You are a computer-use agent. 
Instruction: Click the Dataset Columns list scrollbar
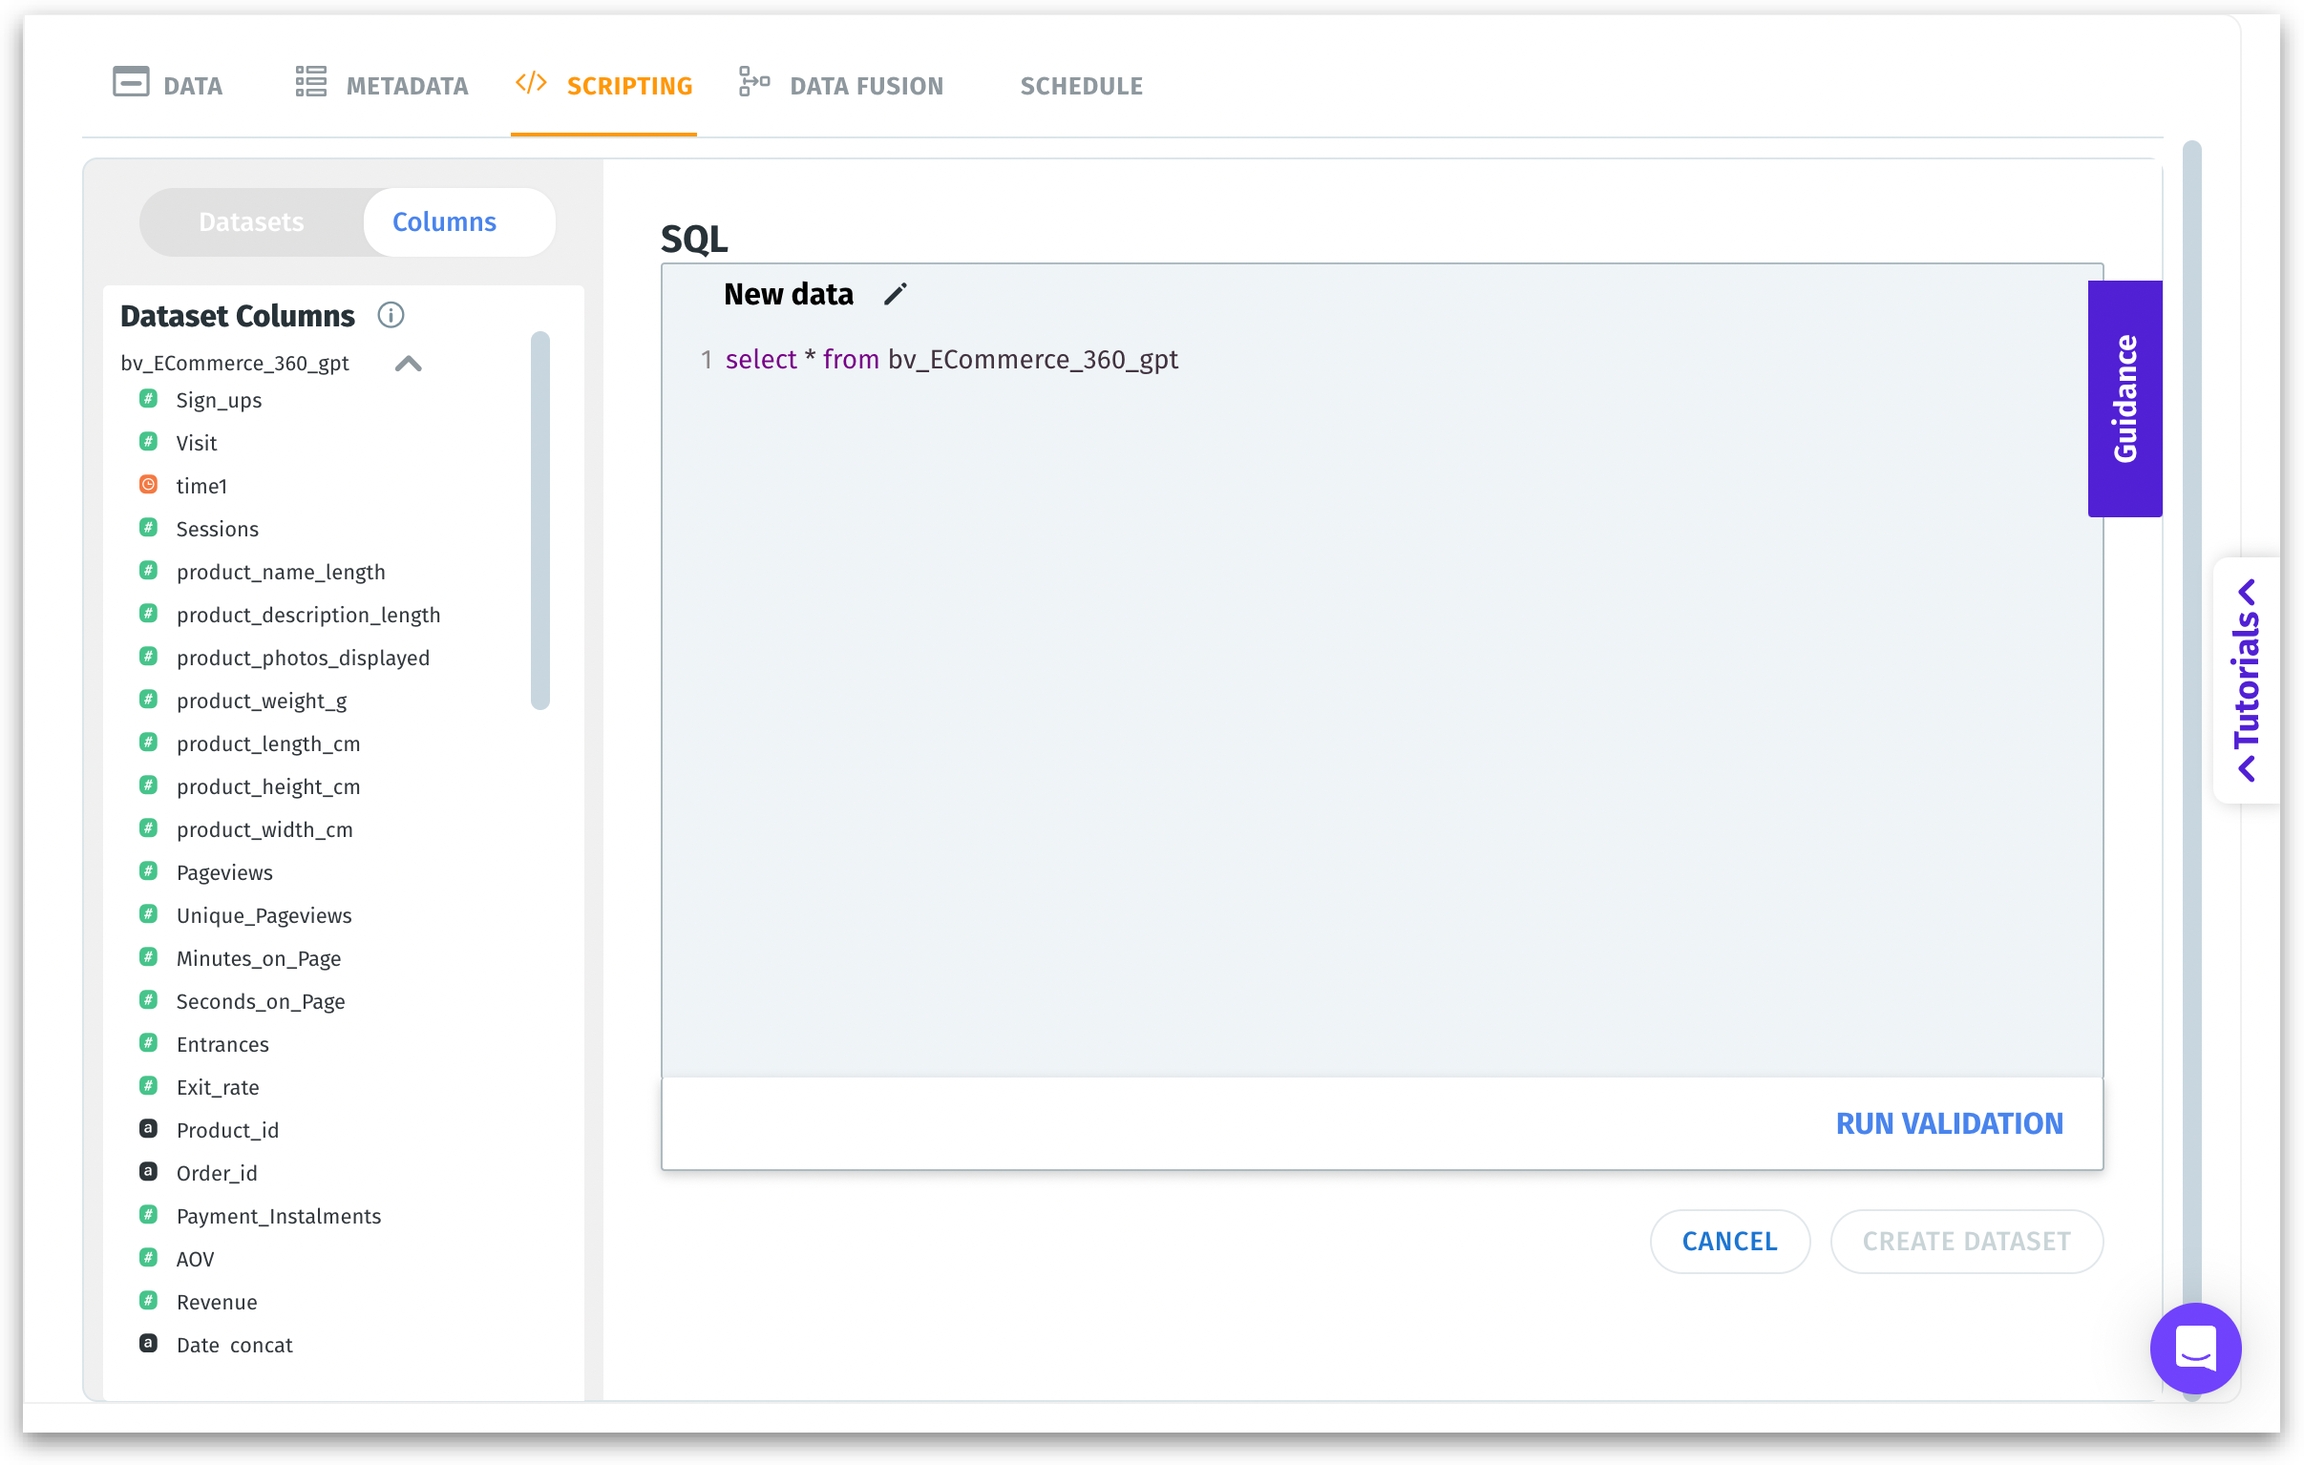[x=540, y=520]
